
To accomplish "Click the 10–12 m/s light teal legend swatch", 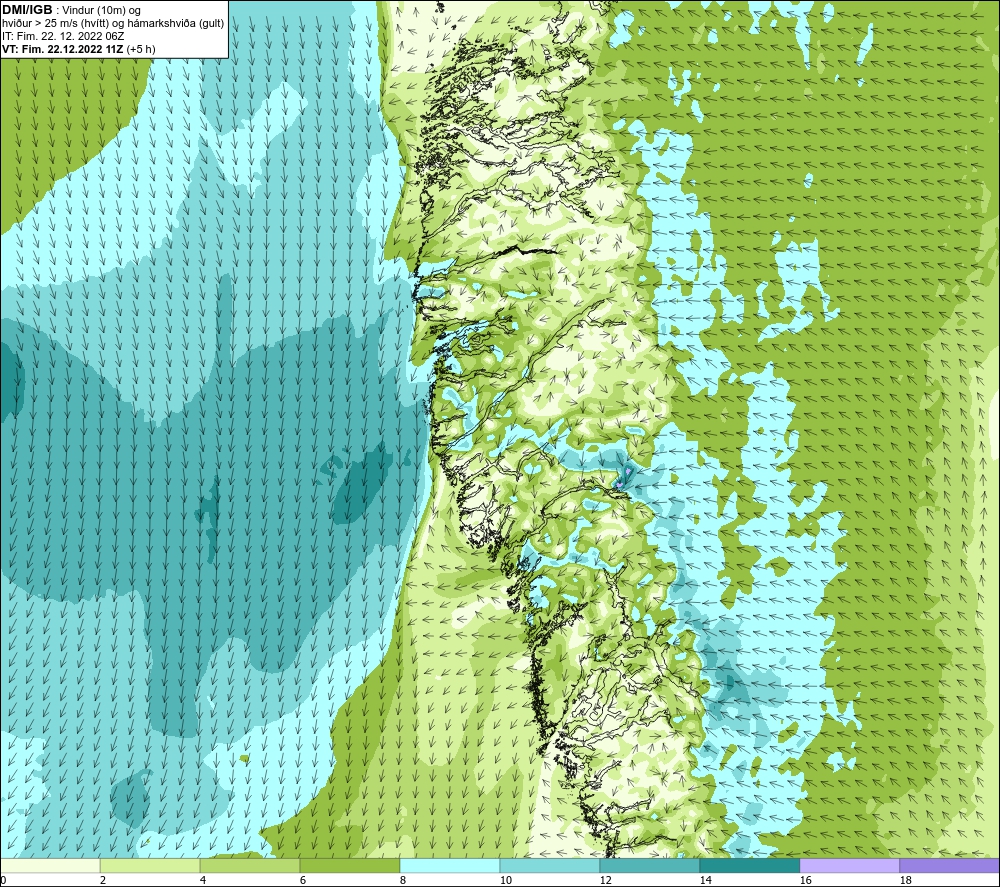I will 550,865.
